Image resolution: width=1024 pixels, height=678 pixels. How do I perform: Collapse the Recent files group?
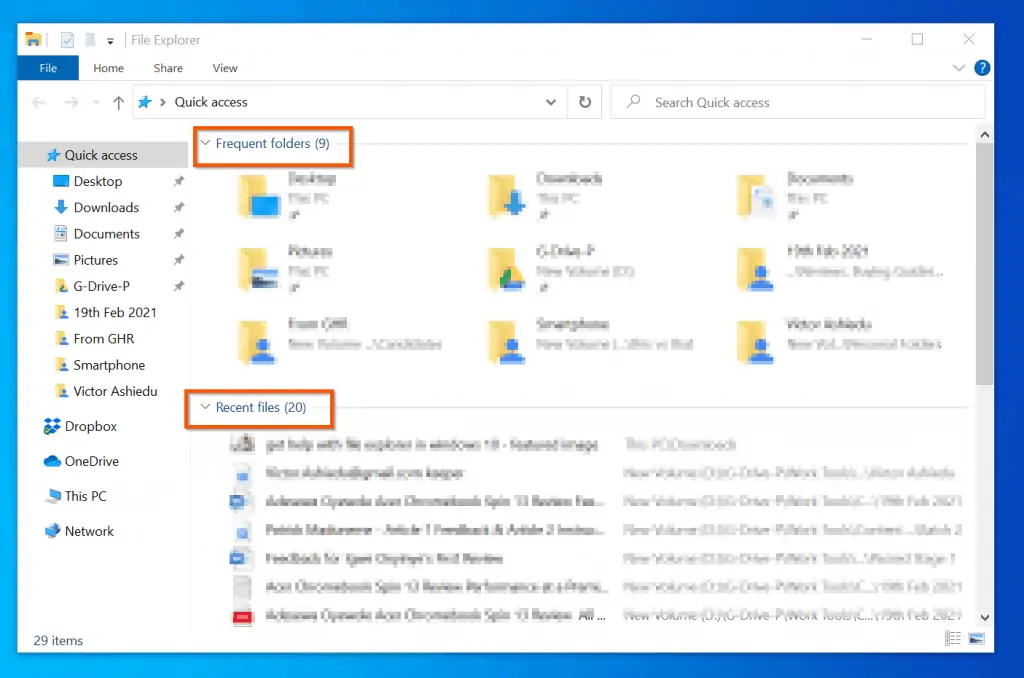tap(205, 406)
